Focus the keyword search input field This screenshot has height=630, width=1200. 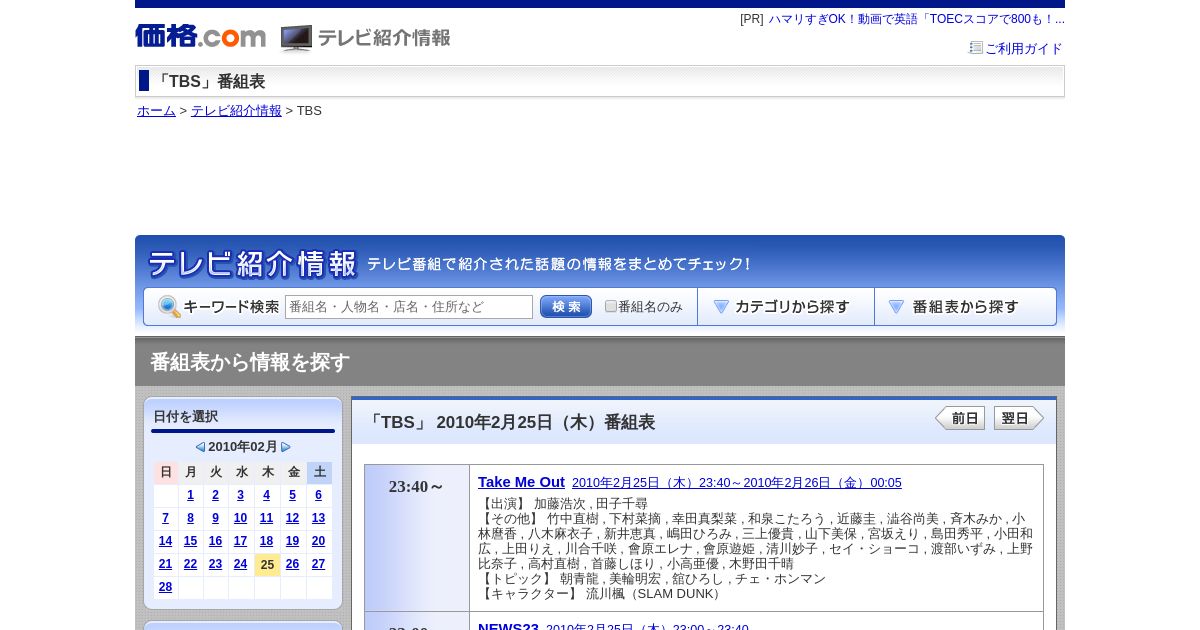click(x=409, y=307)
